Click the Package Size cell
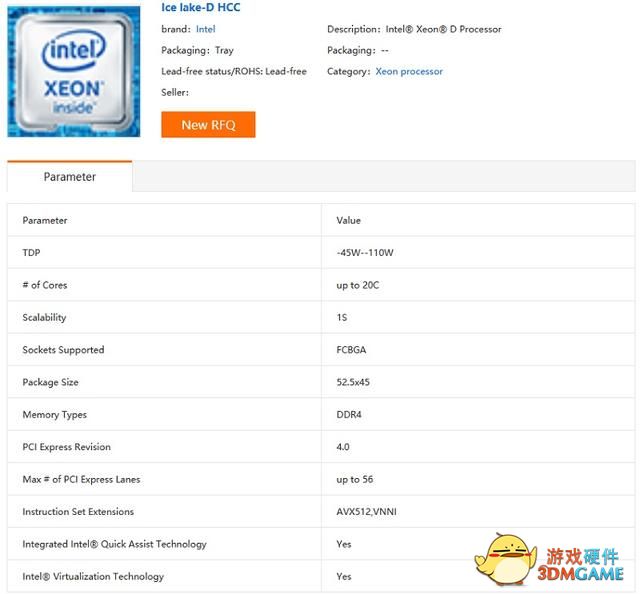 pos(164,382)
